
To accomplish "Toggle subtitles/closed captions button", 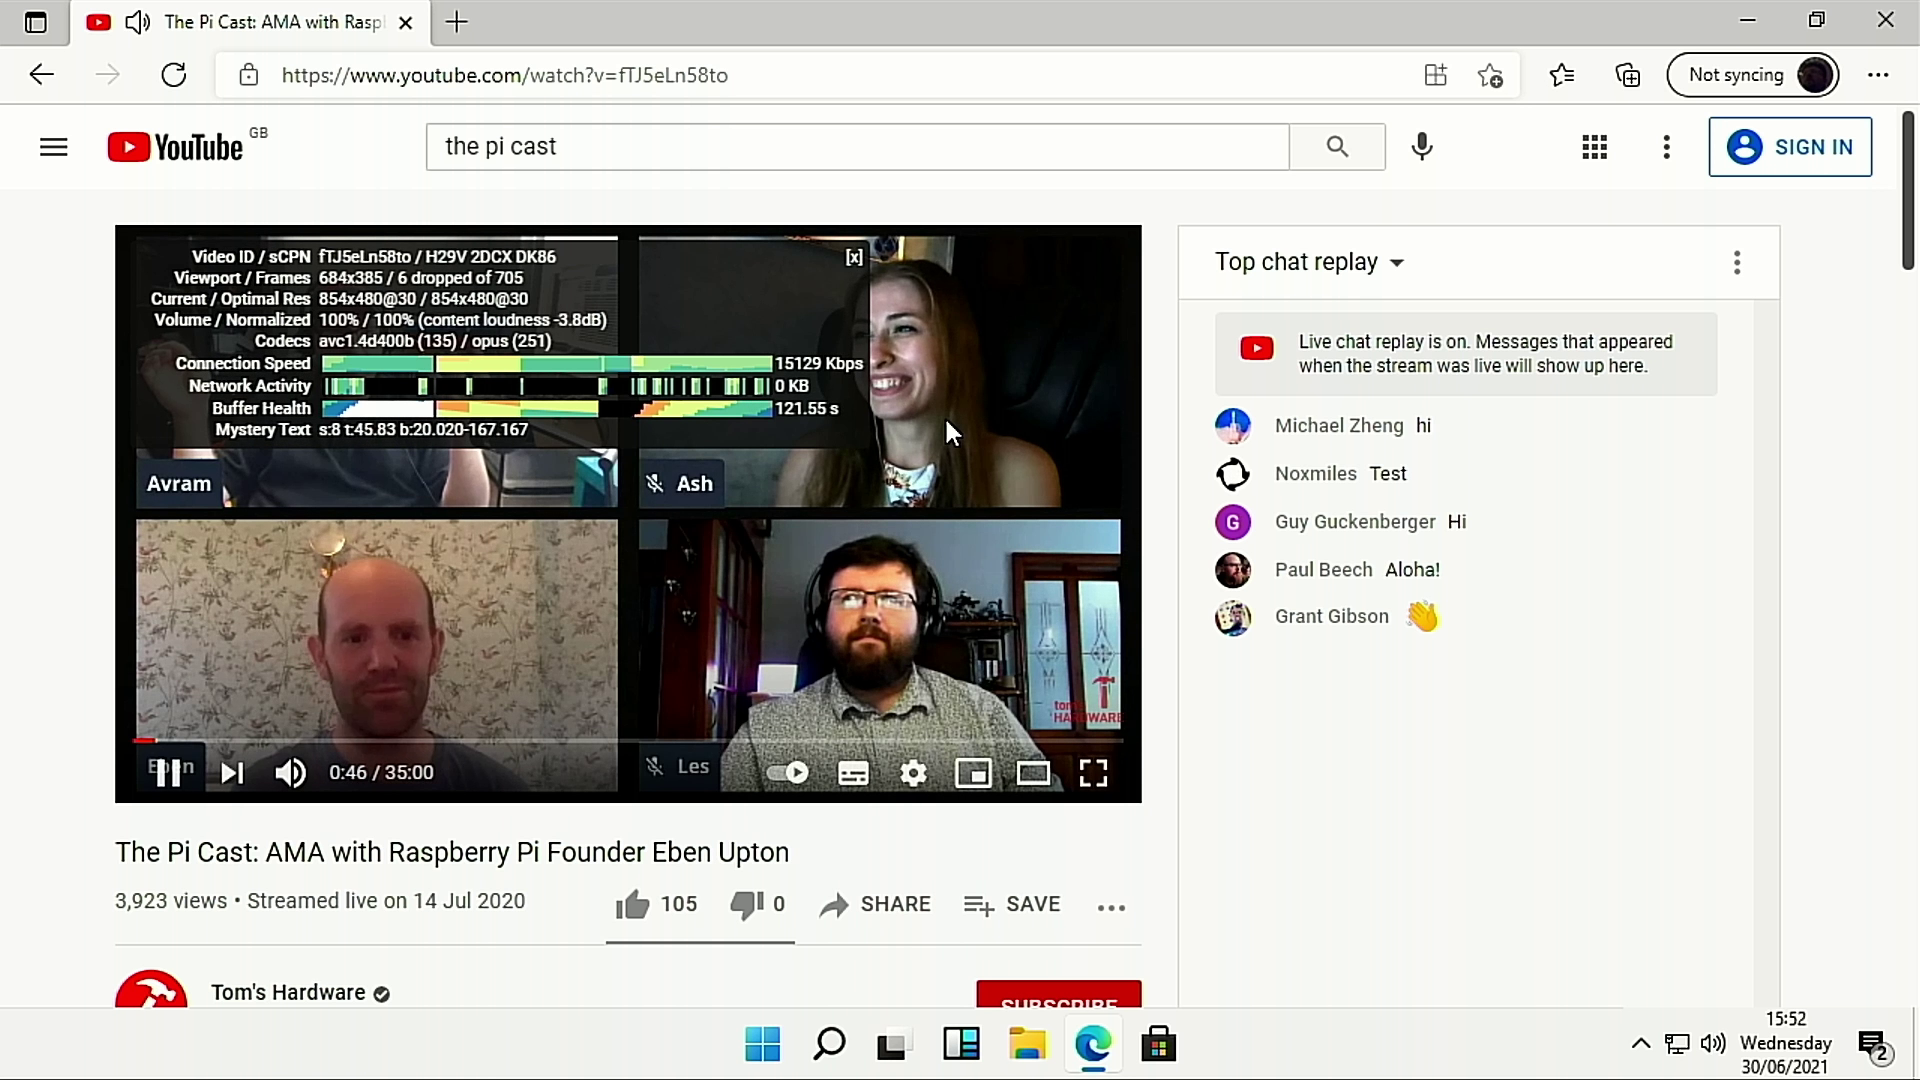I will [x=853, y=773].
